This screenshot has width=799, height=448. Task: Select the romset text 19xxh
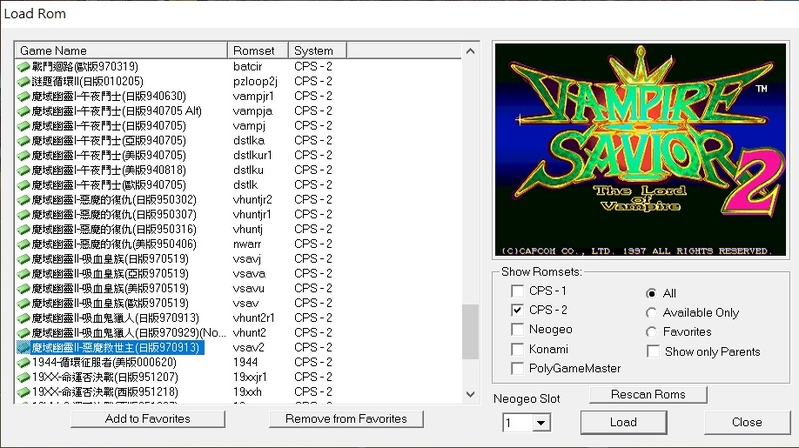pyautogui.click(x=247, y=392)
